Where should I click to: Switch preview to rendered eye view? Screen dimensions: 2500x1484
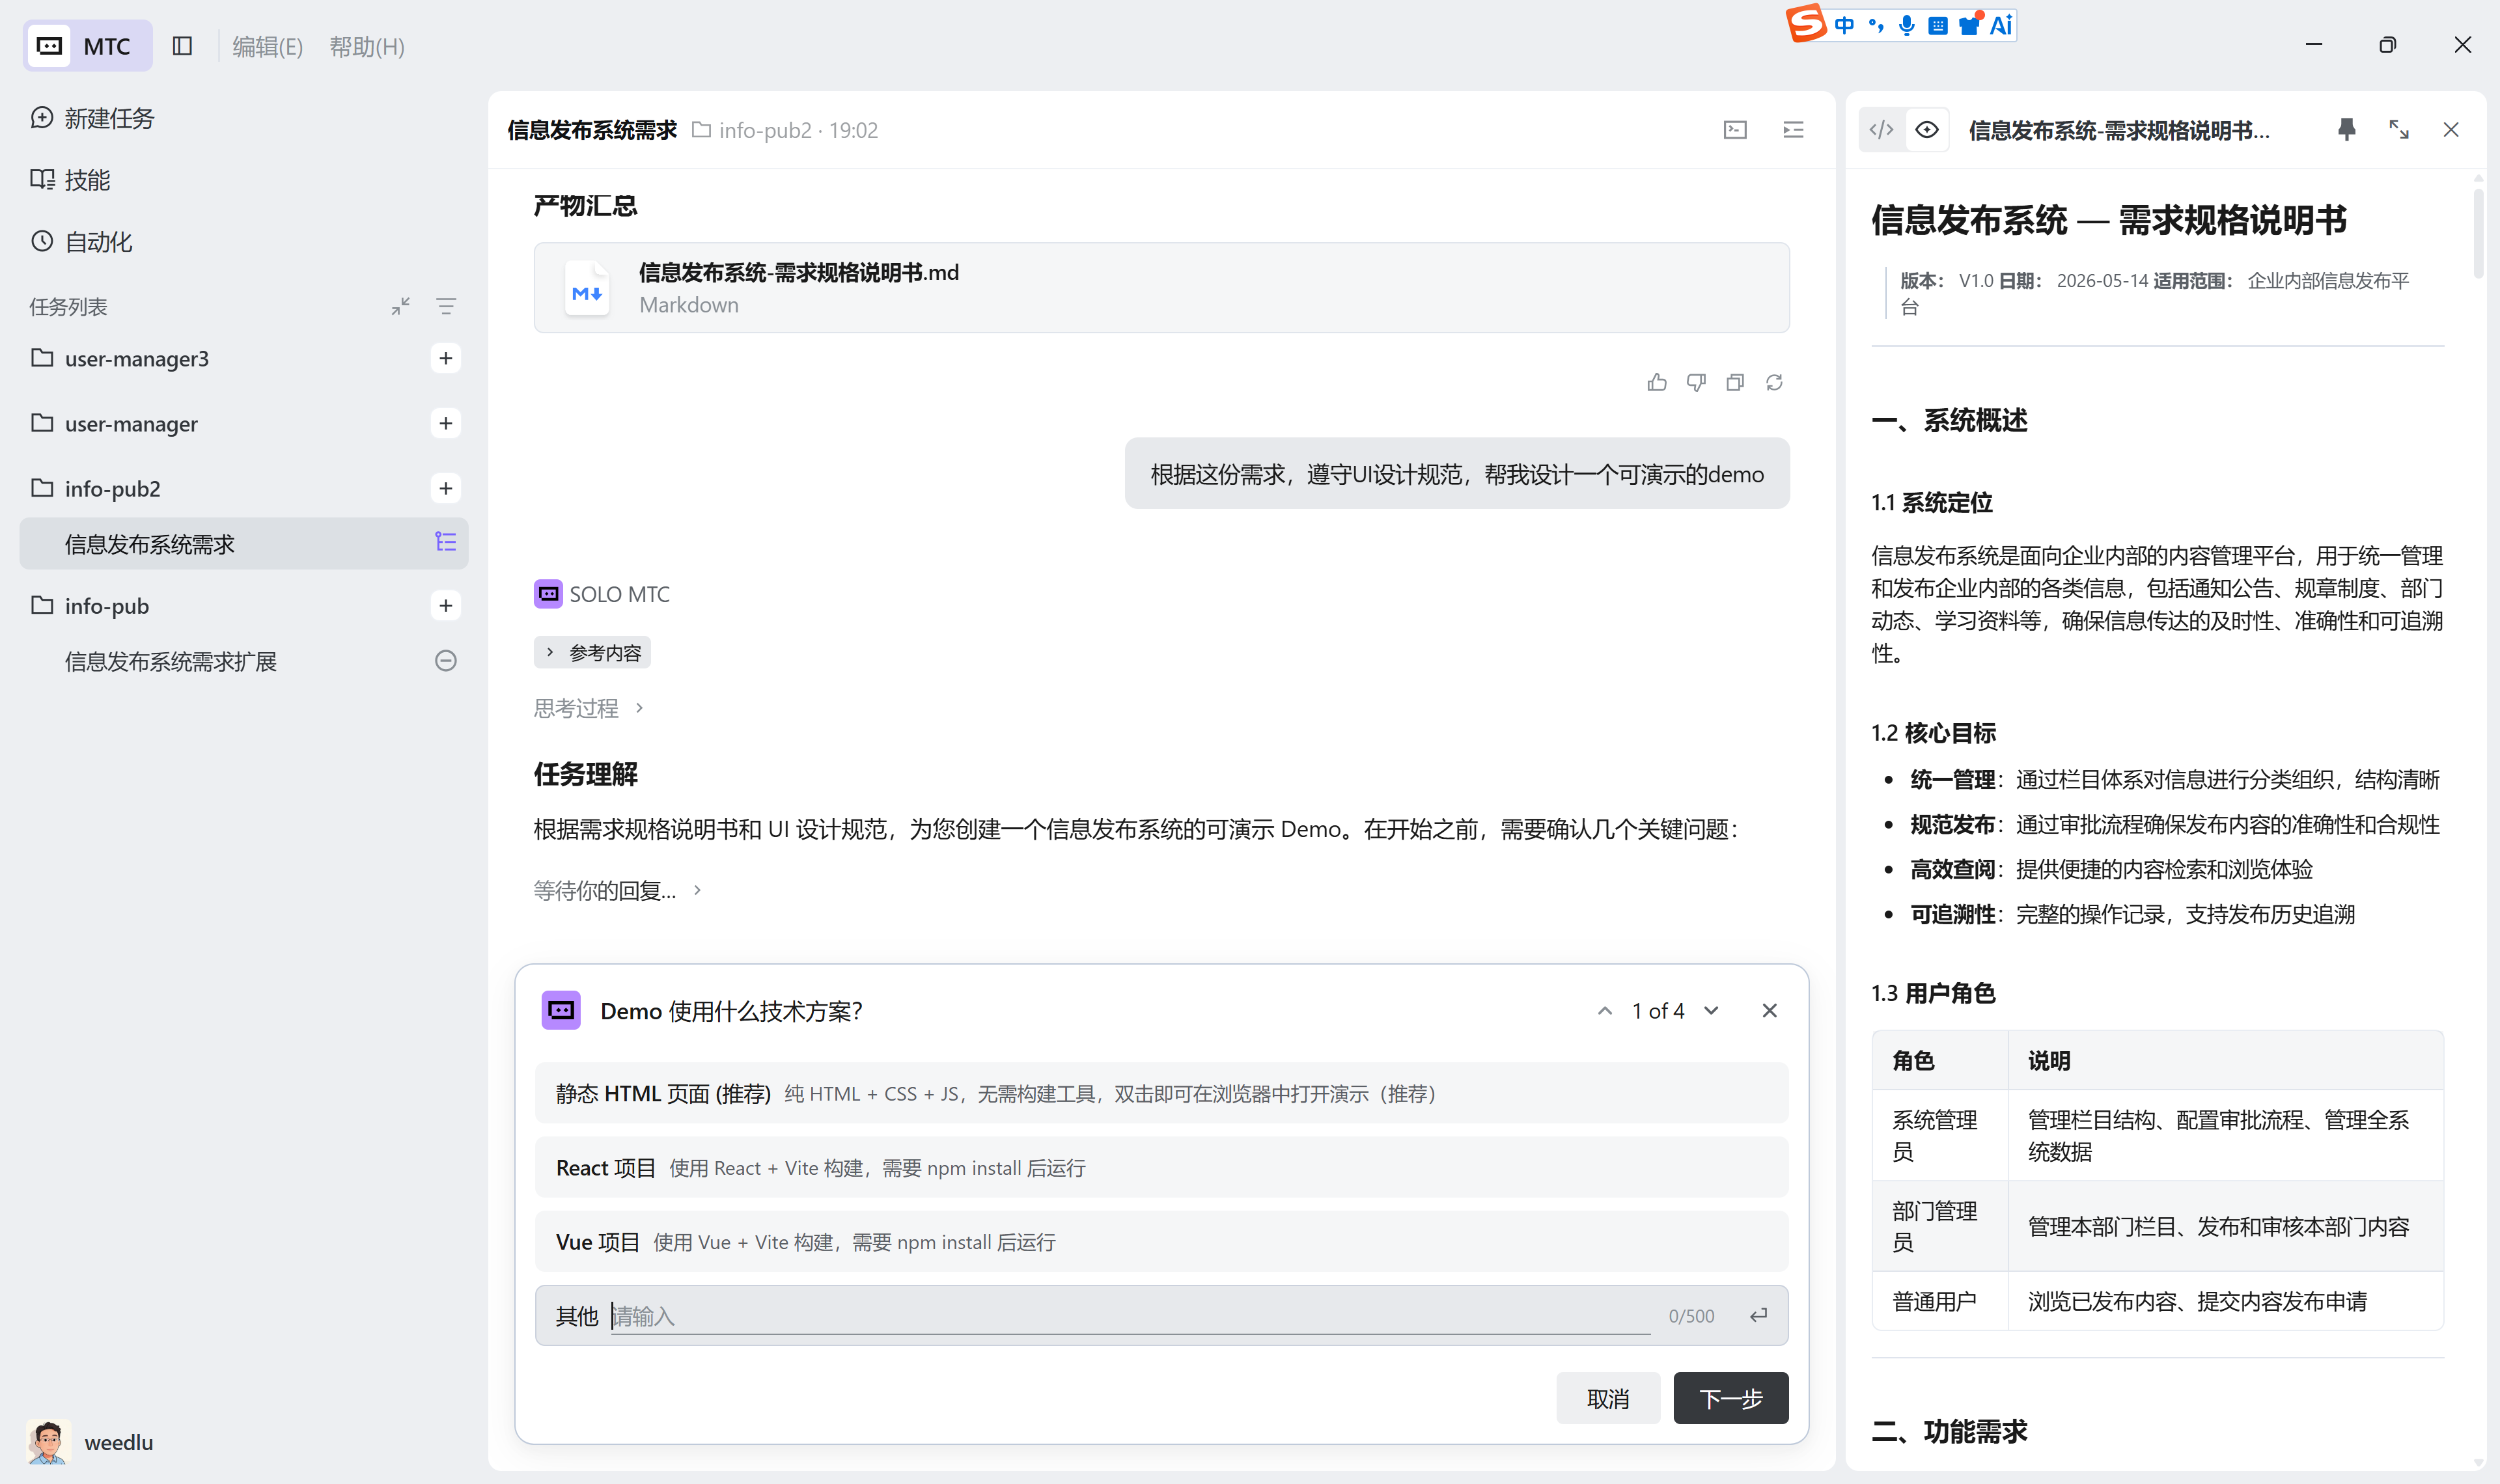click(1927, 130)
